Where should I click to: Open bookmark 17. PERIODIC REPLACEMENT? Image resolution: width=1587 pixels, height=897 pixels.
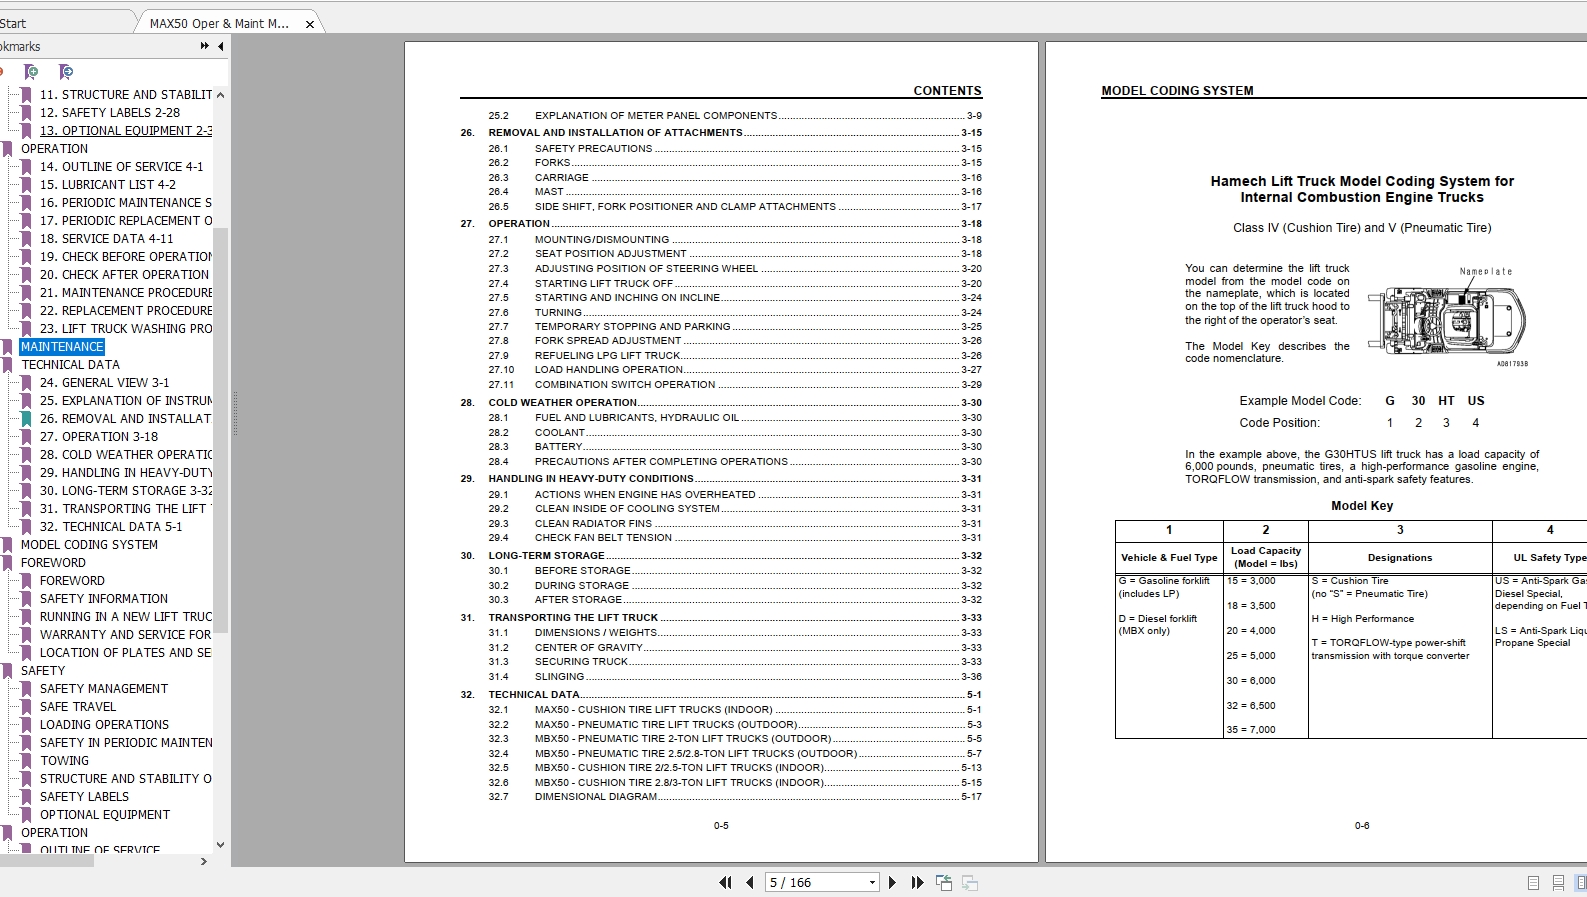tap(126, 221)
